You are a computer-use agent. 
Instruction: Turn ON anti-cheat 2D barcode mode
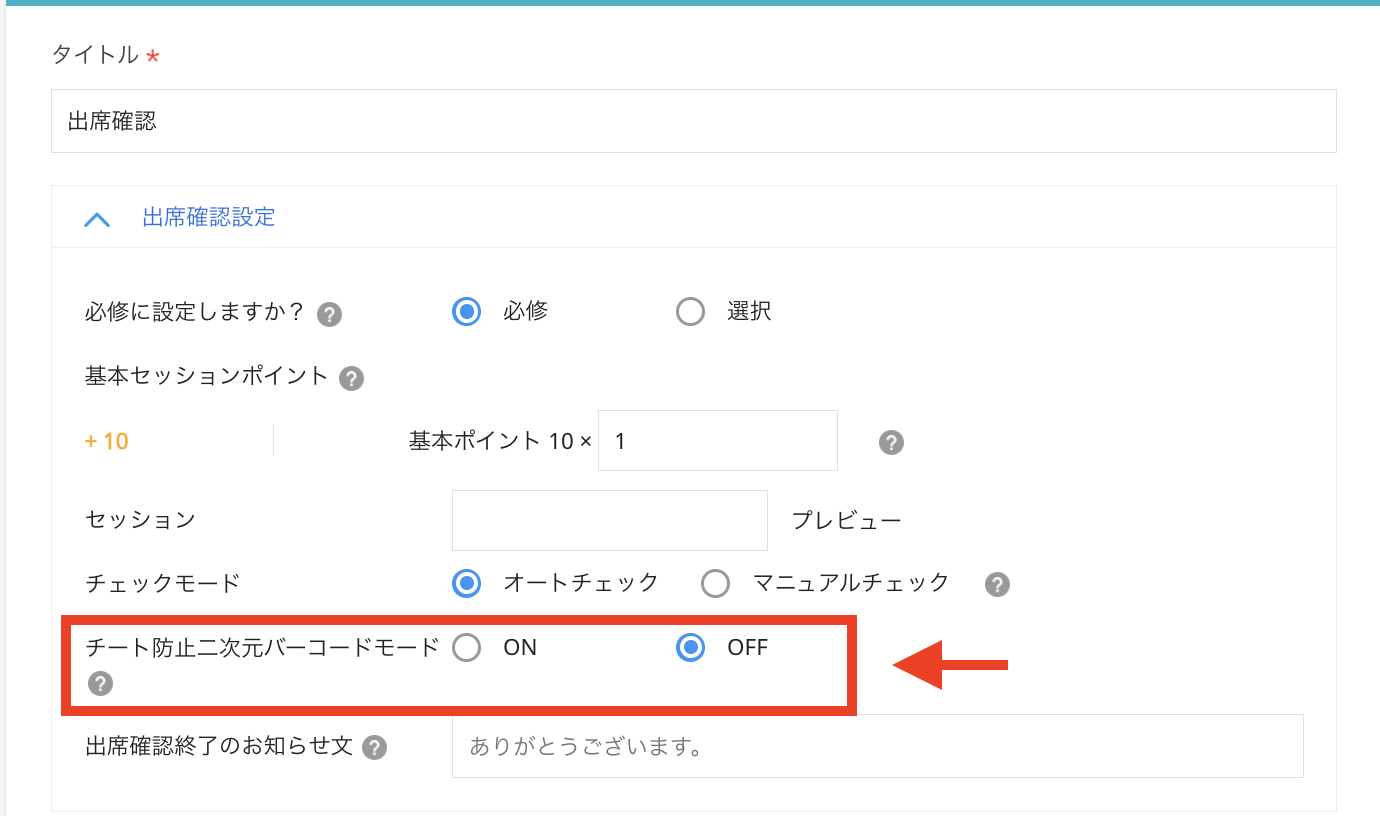pyautogui.click(x=466, y=648)
